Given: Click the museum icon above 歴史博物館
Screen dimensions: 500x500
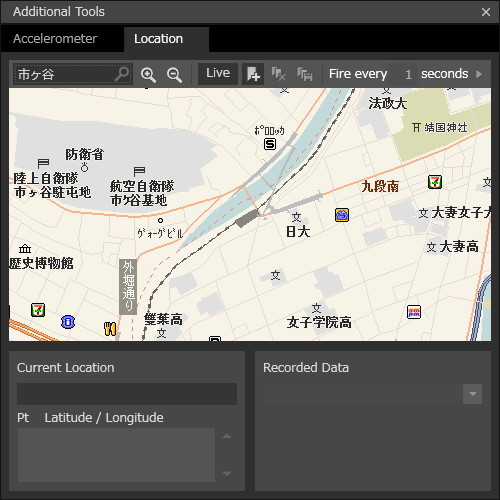Looking at the screenshot, I should point(25,249).
